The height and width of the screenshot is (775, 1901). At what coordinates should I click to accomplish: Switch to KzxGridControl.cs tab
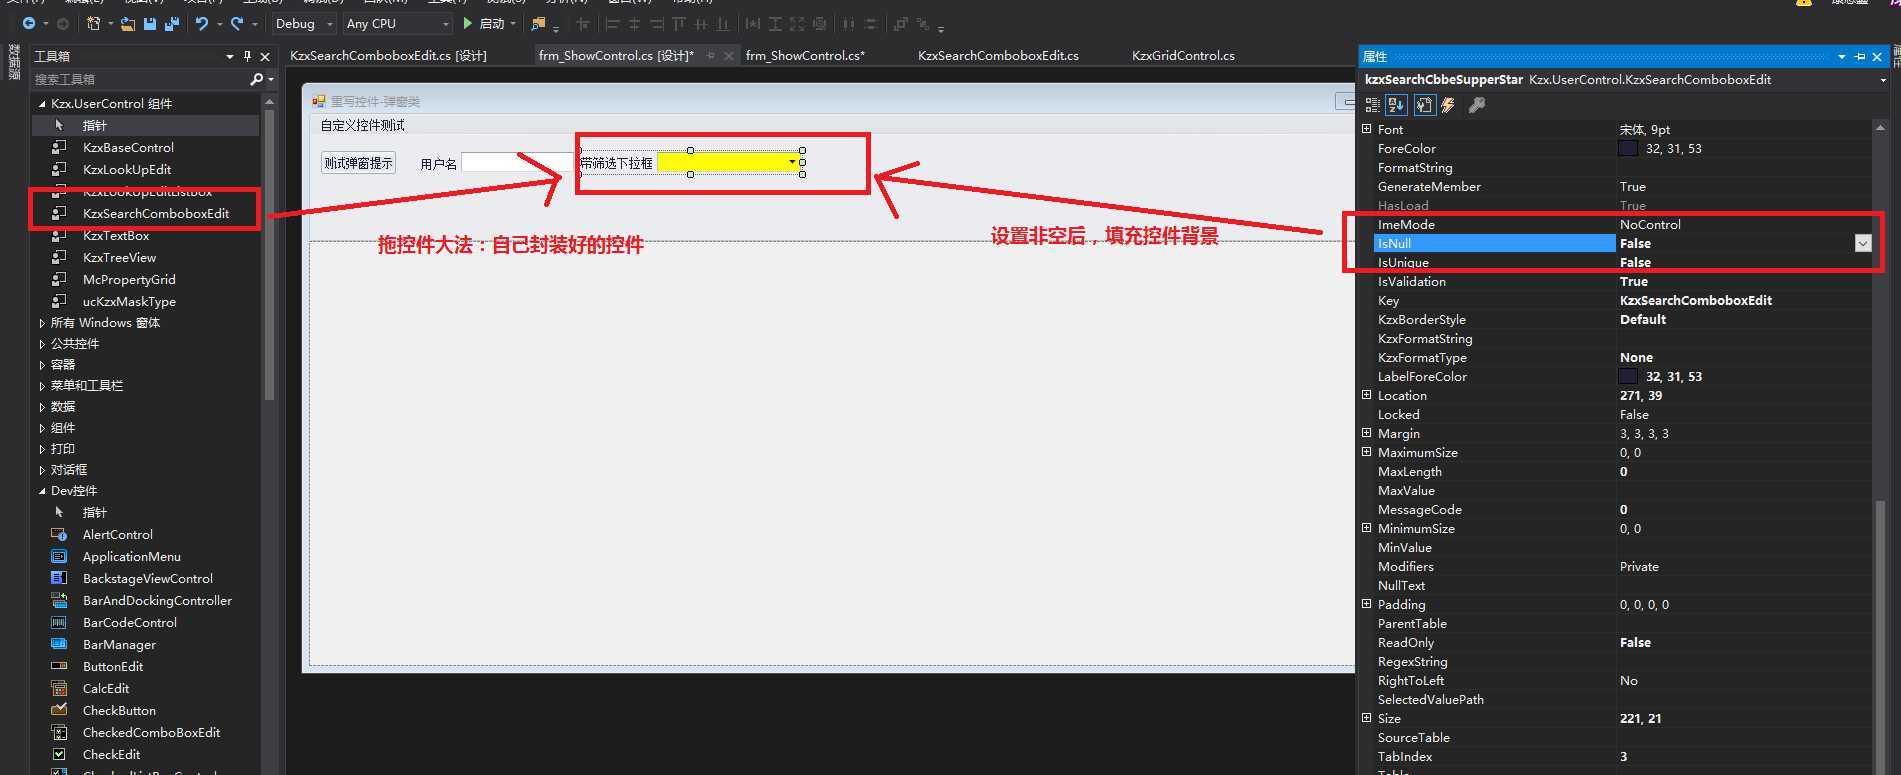click(1183, 56)
